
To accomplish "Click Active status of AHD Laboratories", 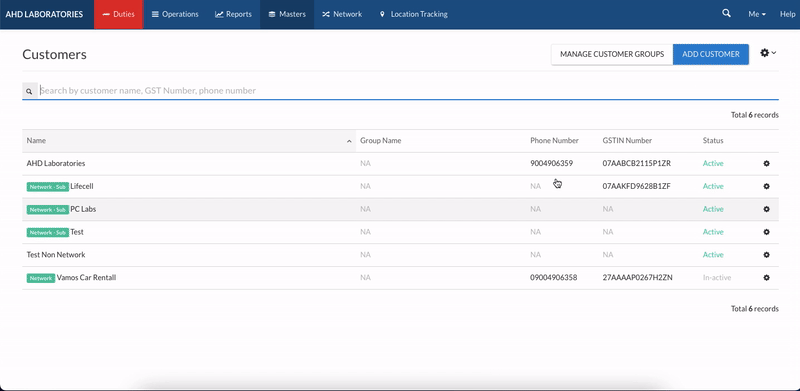I will 713,163.
